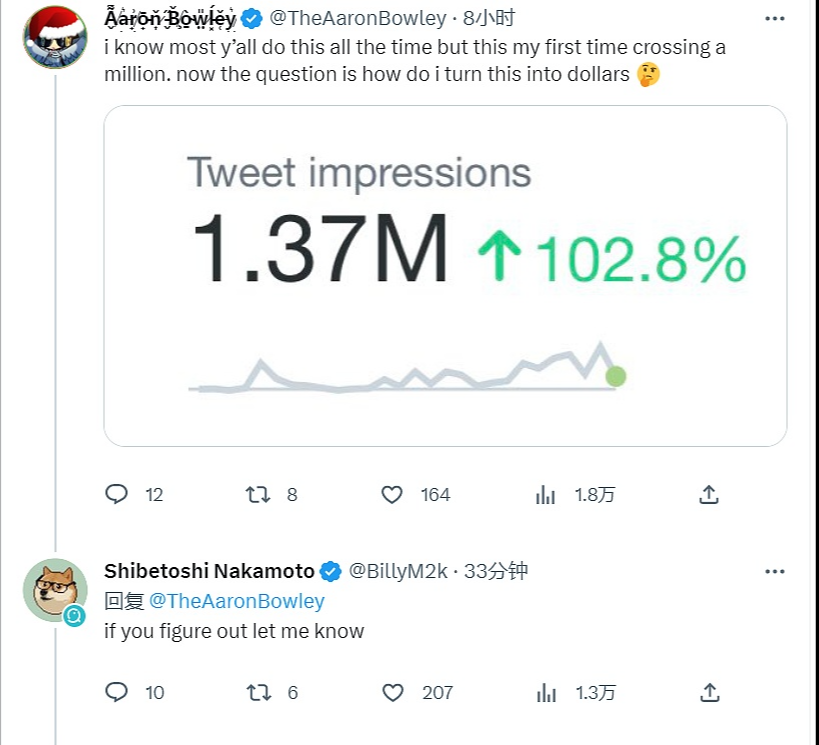Click the 8-hour timestamp on Aaron's tweet
Viewport: 819px width, 745px height.
(x=489, y=18)
